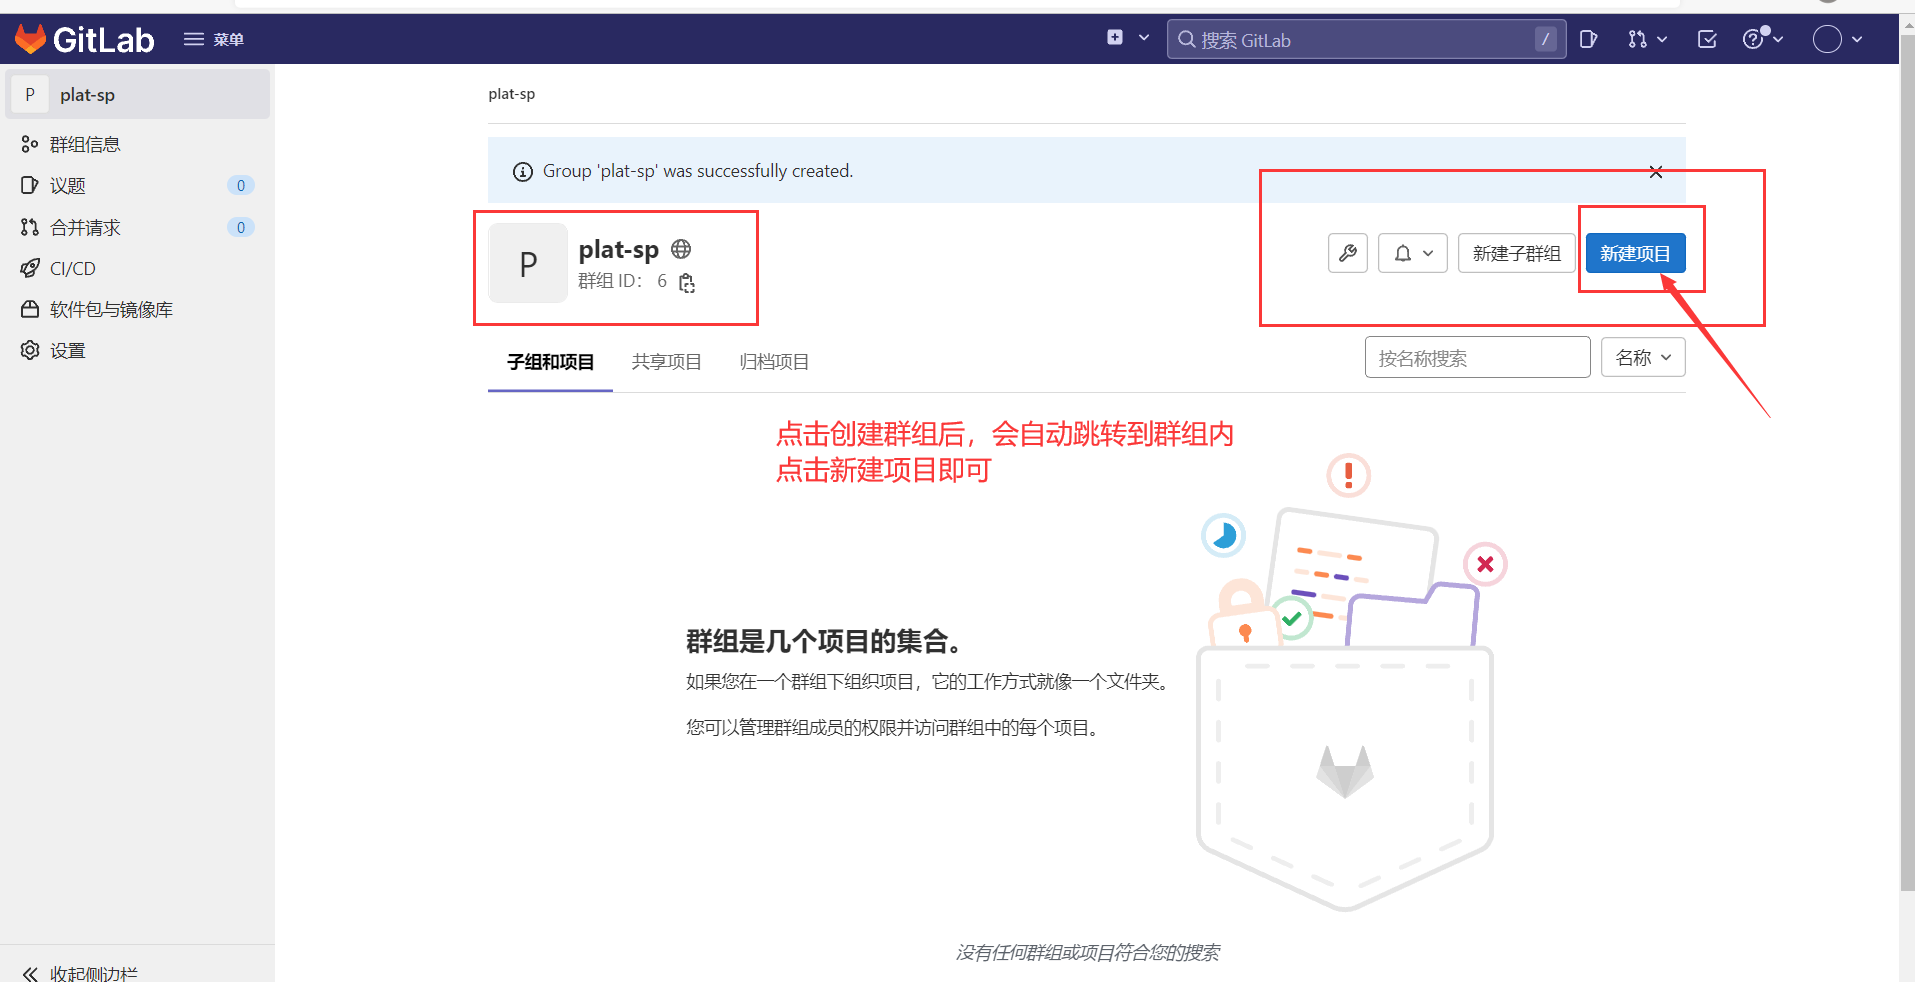Click the globe icon next to plat-sp
Image resolution: width=1915 pixels, height=982 pixels.
(x=680, y=249)
